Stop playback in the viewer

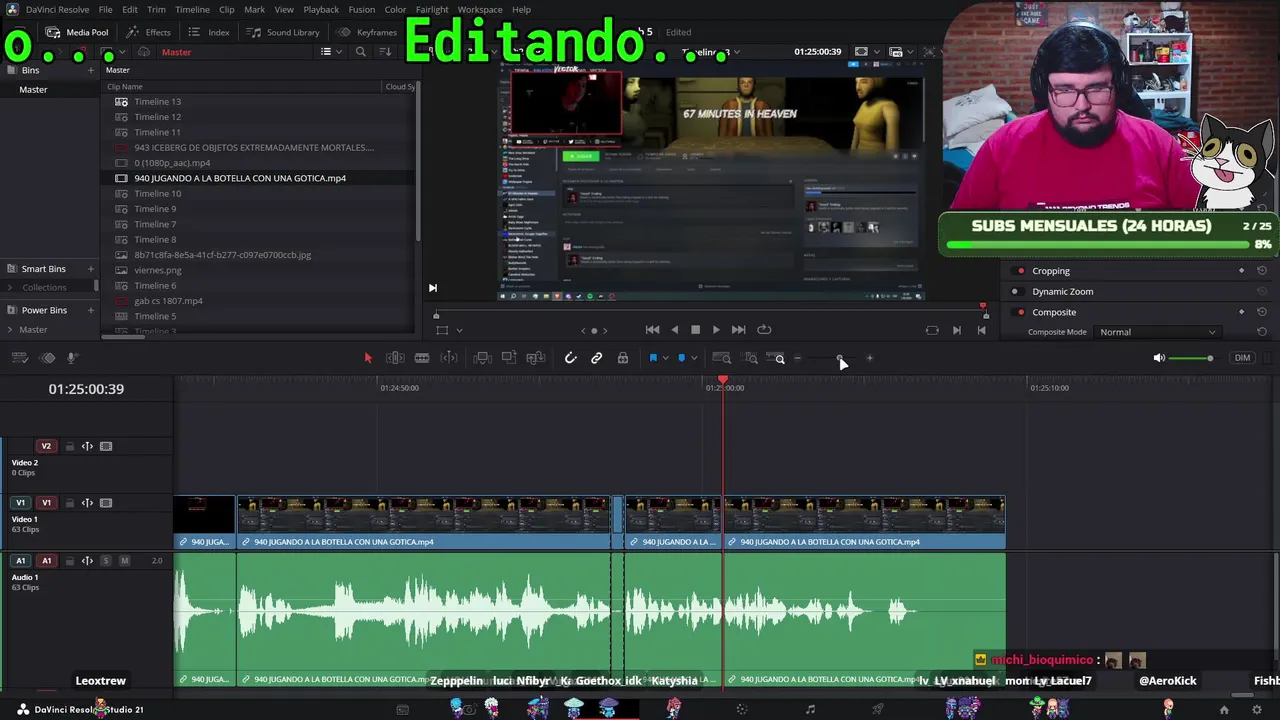[696, 330]
